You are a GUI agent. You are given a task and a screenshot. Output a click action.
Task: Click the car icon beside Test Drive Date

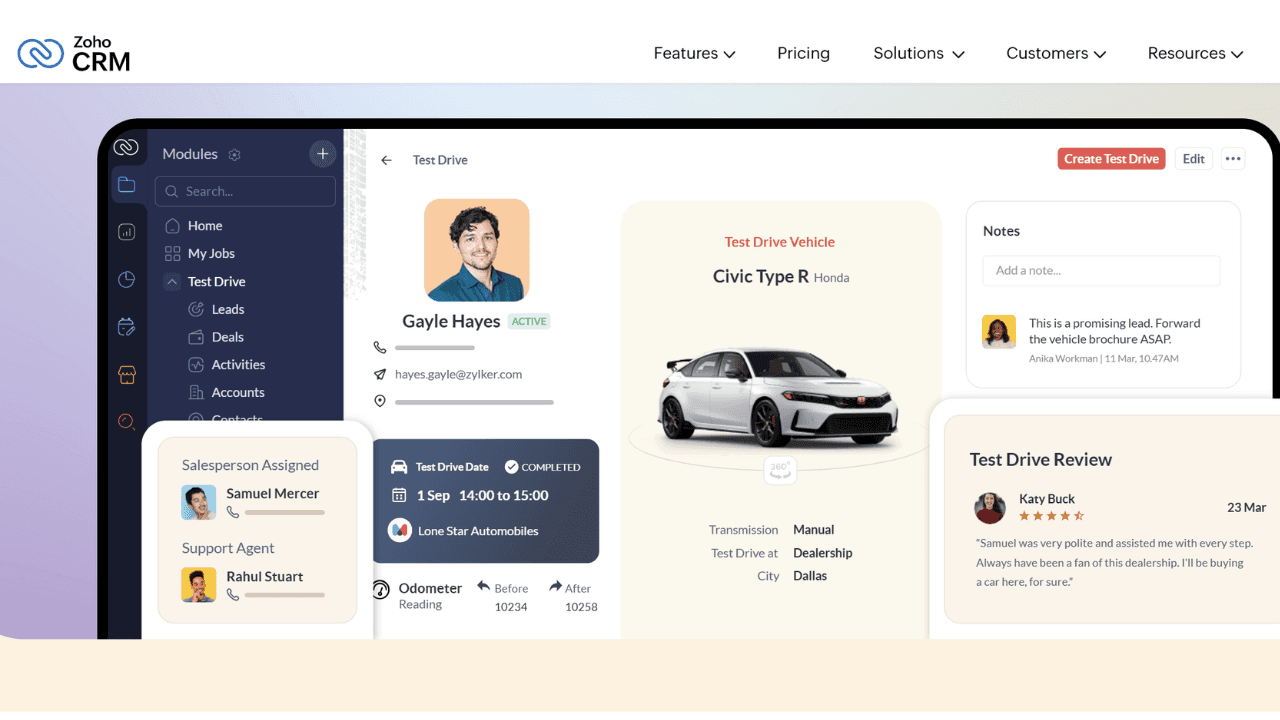(x=399, y=467)
